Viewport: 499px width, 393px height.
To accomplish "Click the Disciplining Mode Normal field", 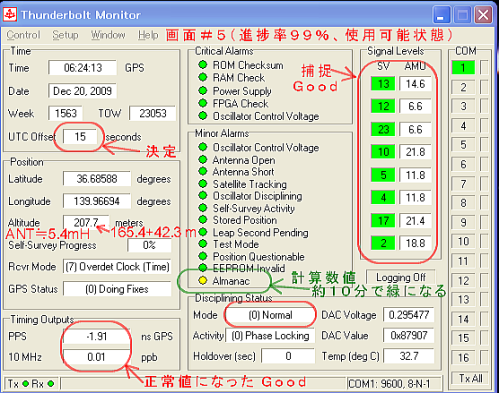I will point(270,315).
